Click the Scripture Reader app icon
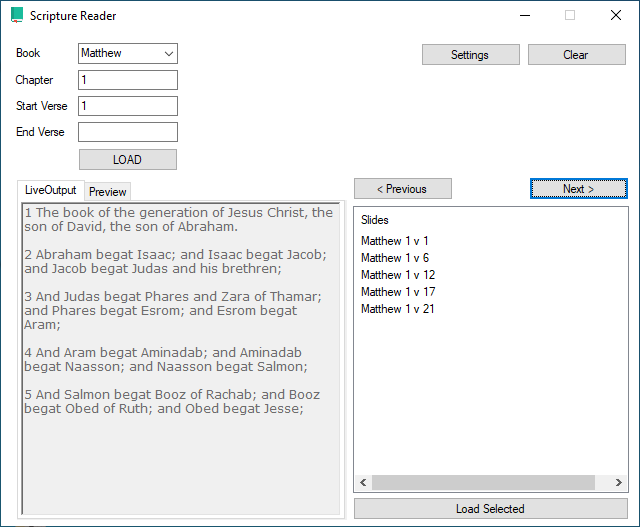The height and width of the screenshot is (527, 640). (16, 16)
